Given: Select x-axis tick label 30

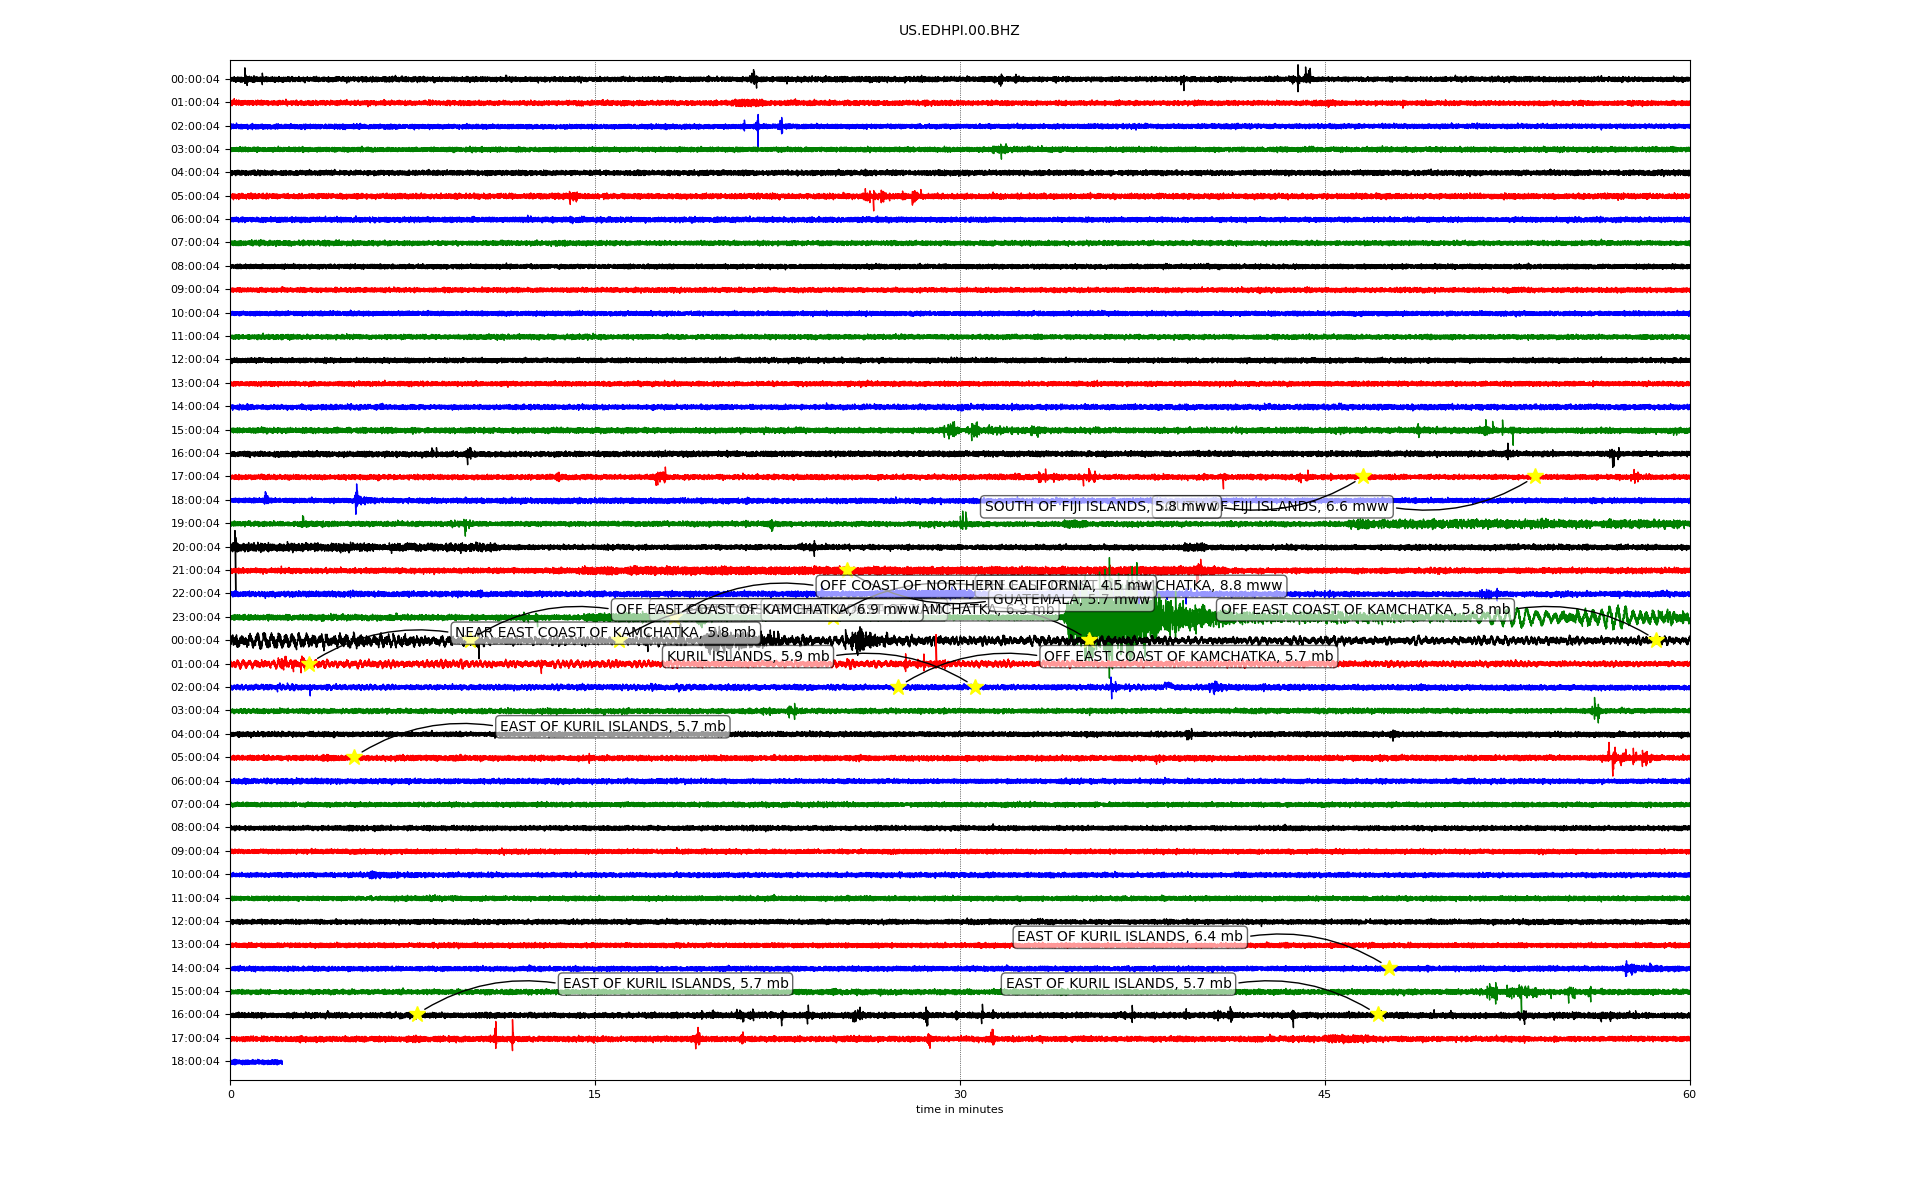Looking at the screenshot, I should tap(960, 1094).
